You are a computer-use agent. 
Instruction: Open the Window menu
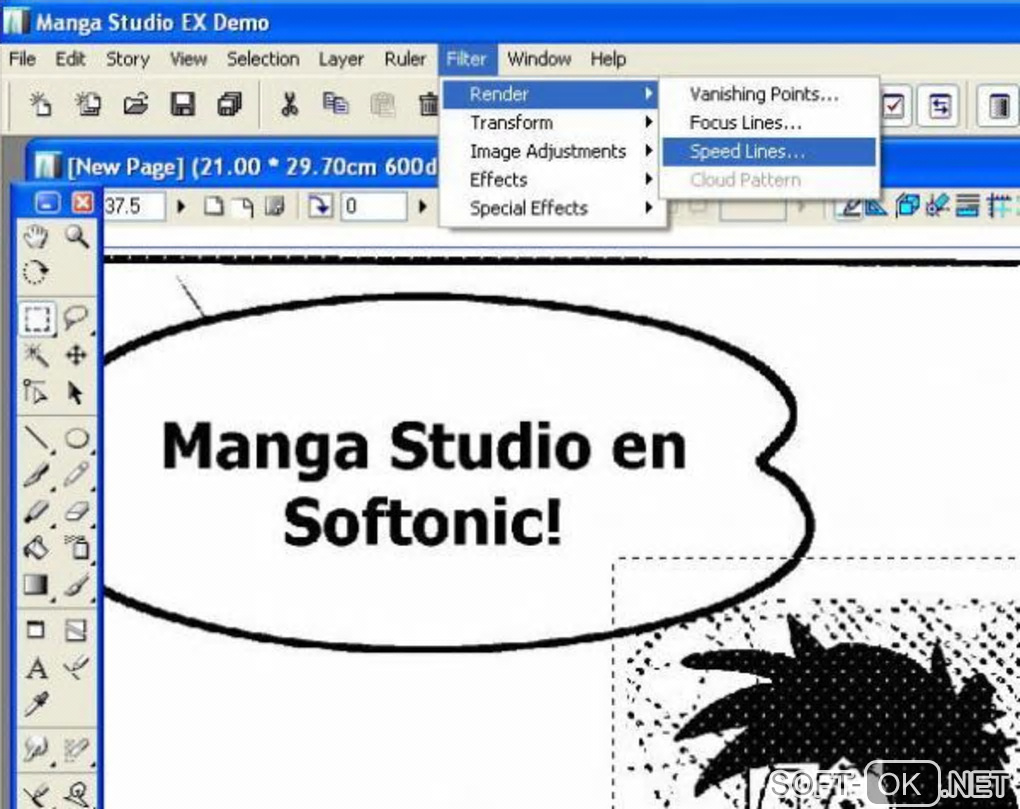[x=539, y=59]
